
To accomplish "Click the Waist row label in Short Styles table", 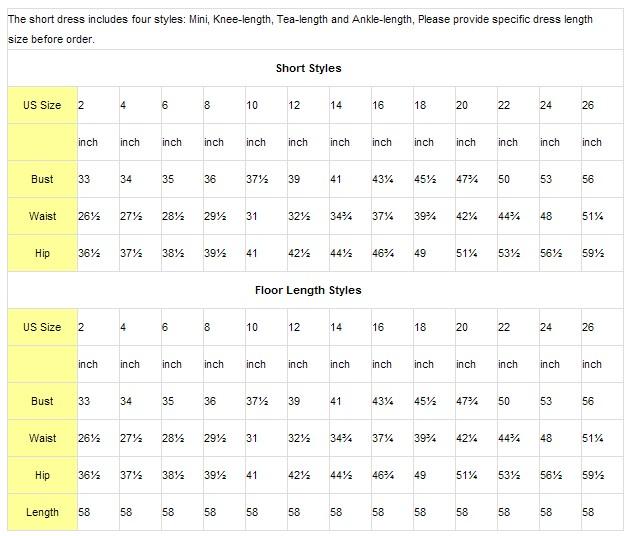I will tap(42, 216).
